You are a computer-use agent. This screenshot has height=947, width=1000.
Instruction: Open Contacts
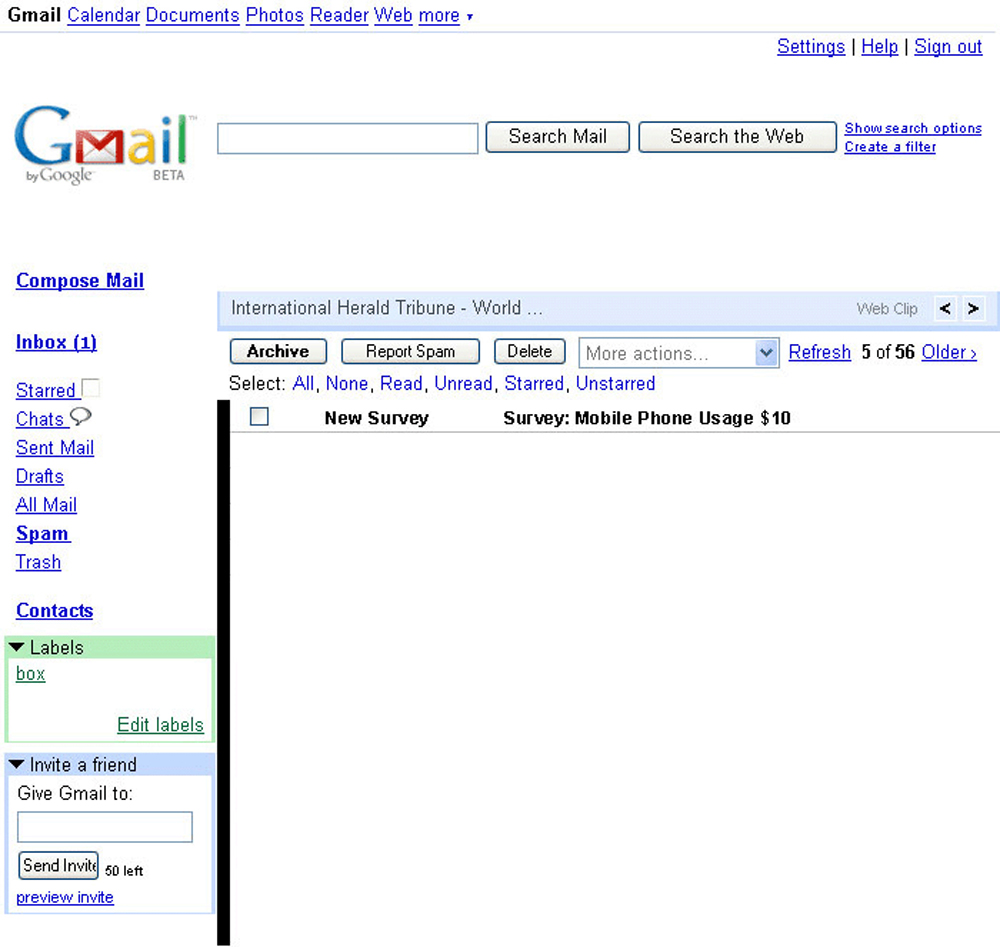(x=54, y=610)
